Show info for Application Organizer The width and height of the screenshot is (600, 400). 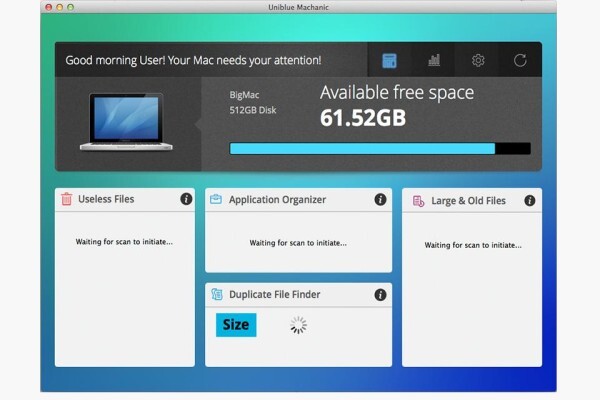(x=380, y=199)
